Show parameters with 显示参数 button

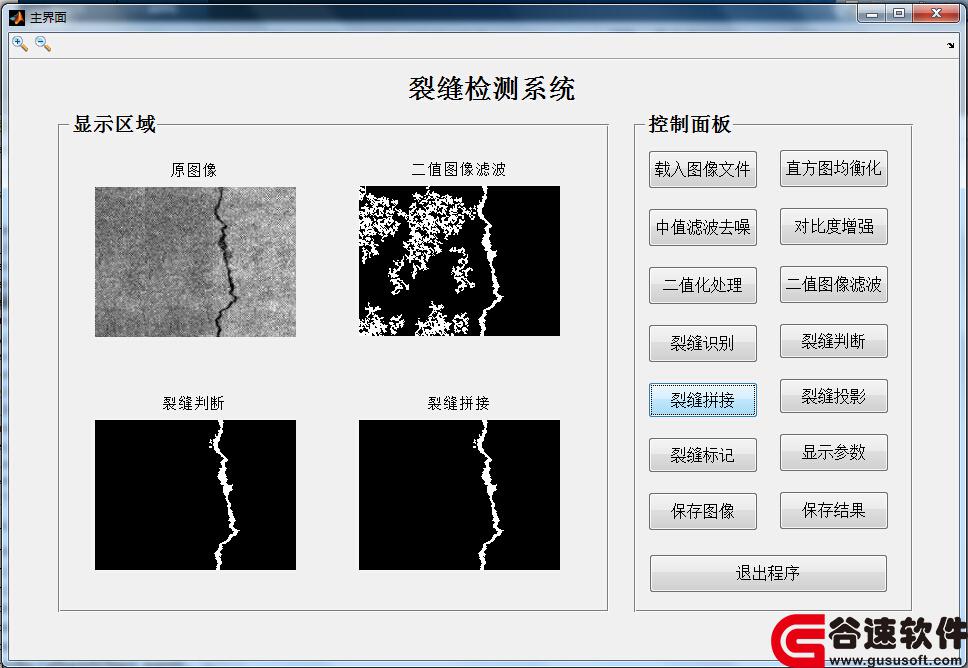pyautogui.click(x=833, y=452)
